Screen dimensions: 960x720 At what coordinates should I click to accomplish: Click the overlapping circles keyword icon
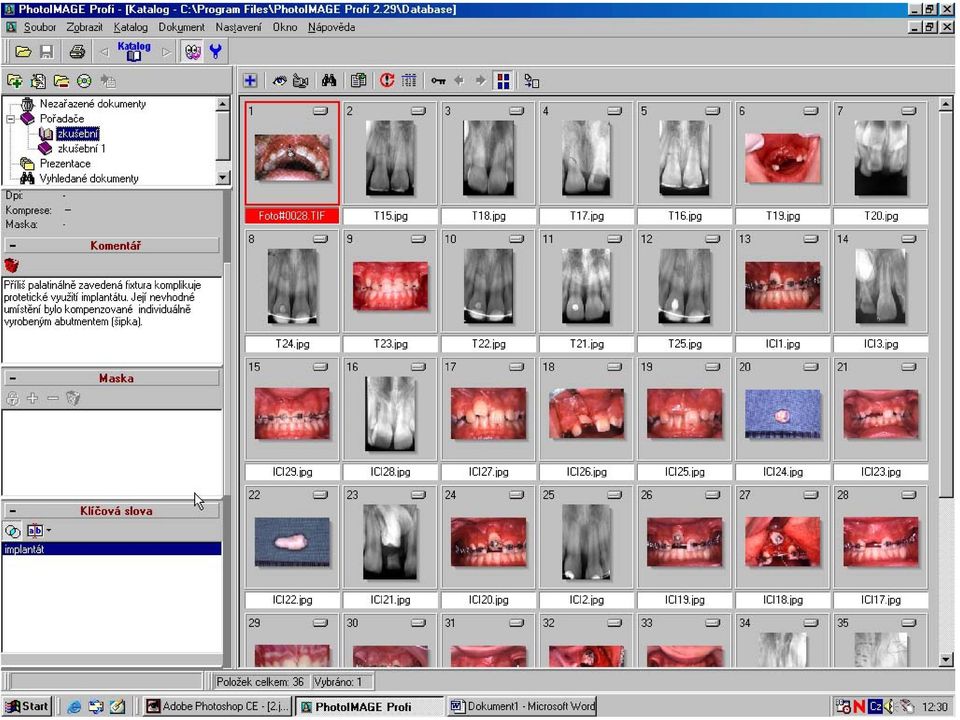pyautogui.click(x=12, y=531)
